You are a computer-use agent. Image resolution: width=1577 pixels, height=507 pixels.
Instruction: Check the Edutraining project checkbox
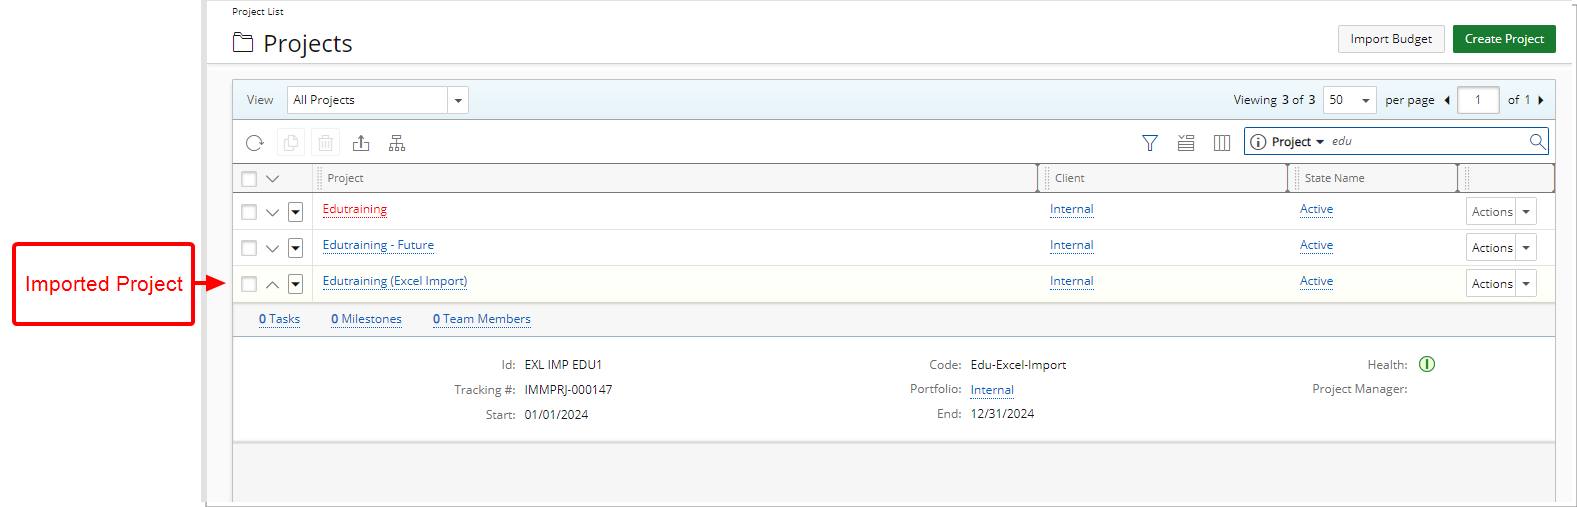(x=249, y=212)
